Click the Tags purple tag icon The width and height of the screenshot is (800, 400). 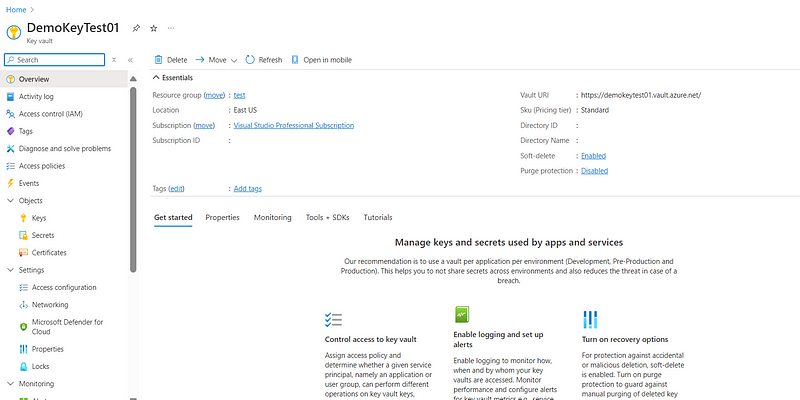pos(10,131)
